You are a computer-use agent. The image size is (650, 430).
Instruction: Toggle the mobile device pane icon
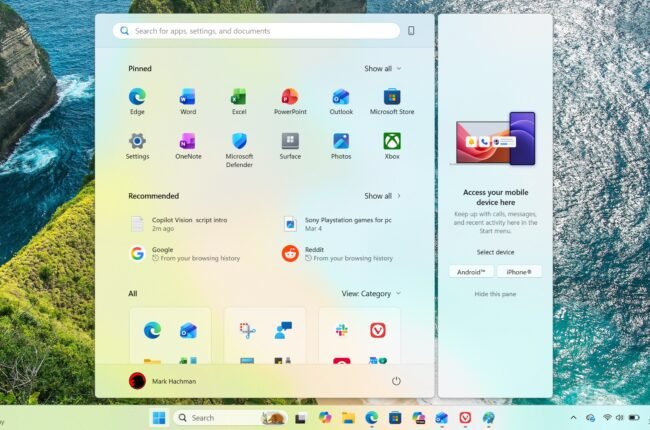point(411,31)
